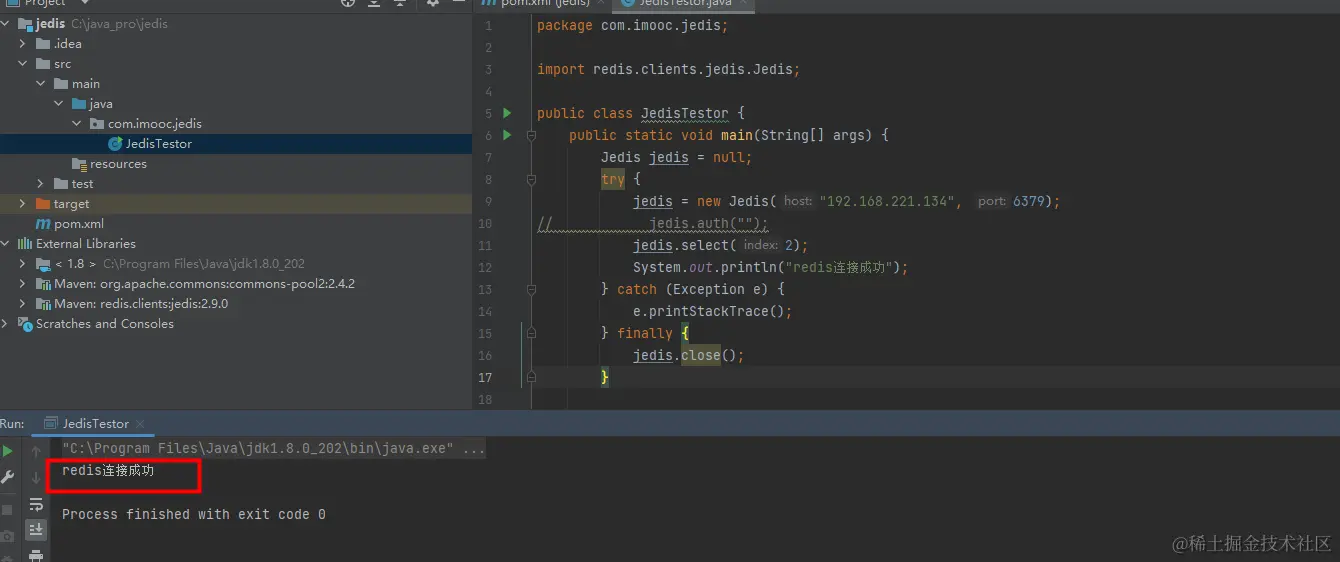Fold the catch block at line 13
The width and height of the screenshot is (1340, 562).
[x=531, y=289]
